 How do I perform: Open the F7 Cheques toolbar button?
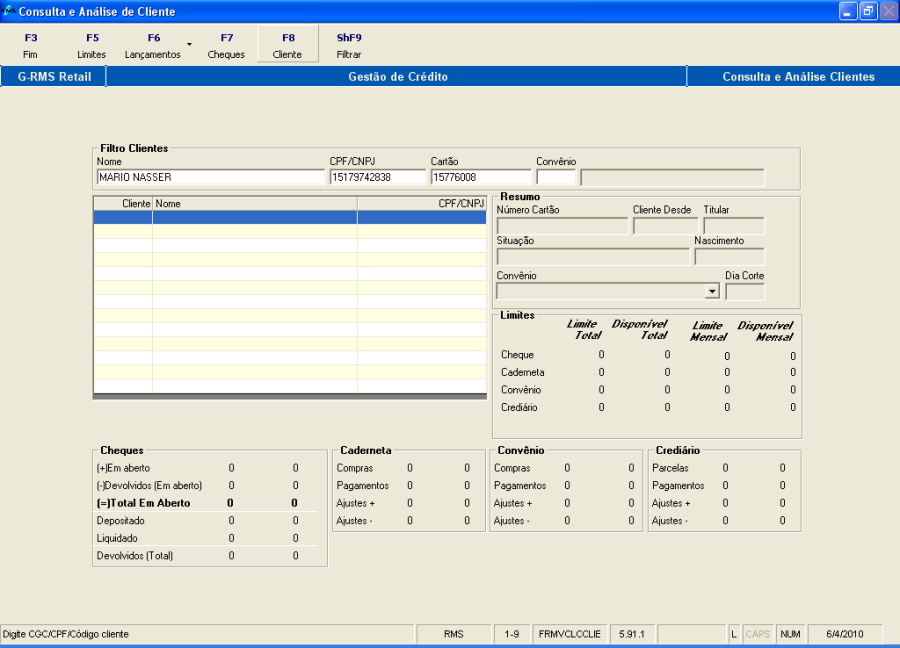pos(226,45)
